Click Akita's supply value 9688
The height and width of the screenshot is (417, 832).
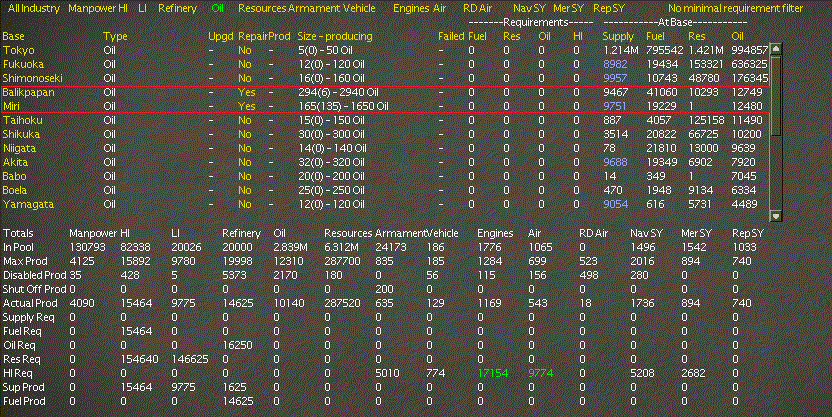pos(616,162)
